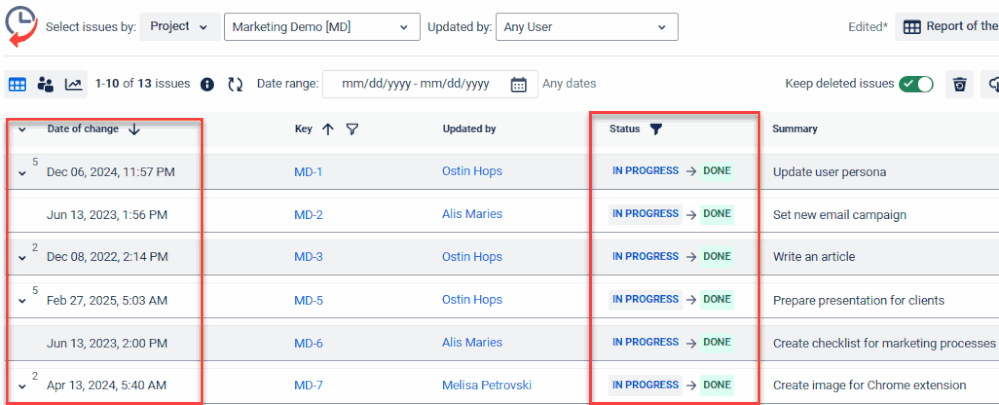Click the date range input field
The image size is (999, 405).
pos(430,84)
